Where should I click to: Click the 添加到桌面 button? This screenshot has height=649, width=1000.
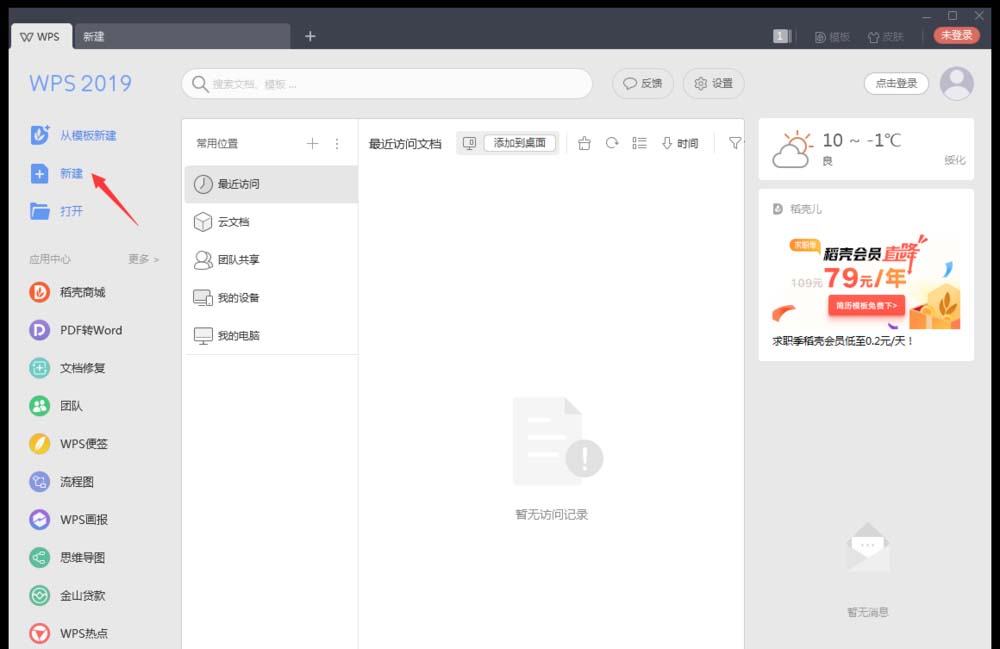click(x=520, y=143)
